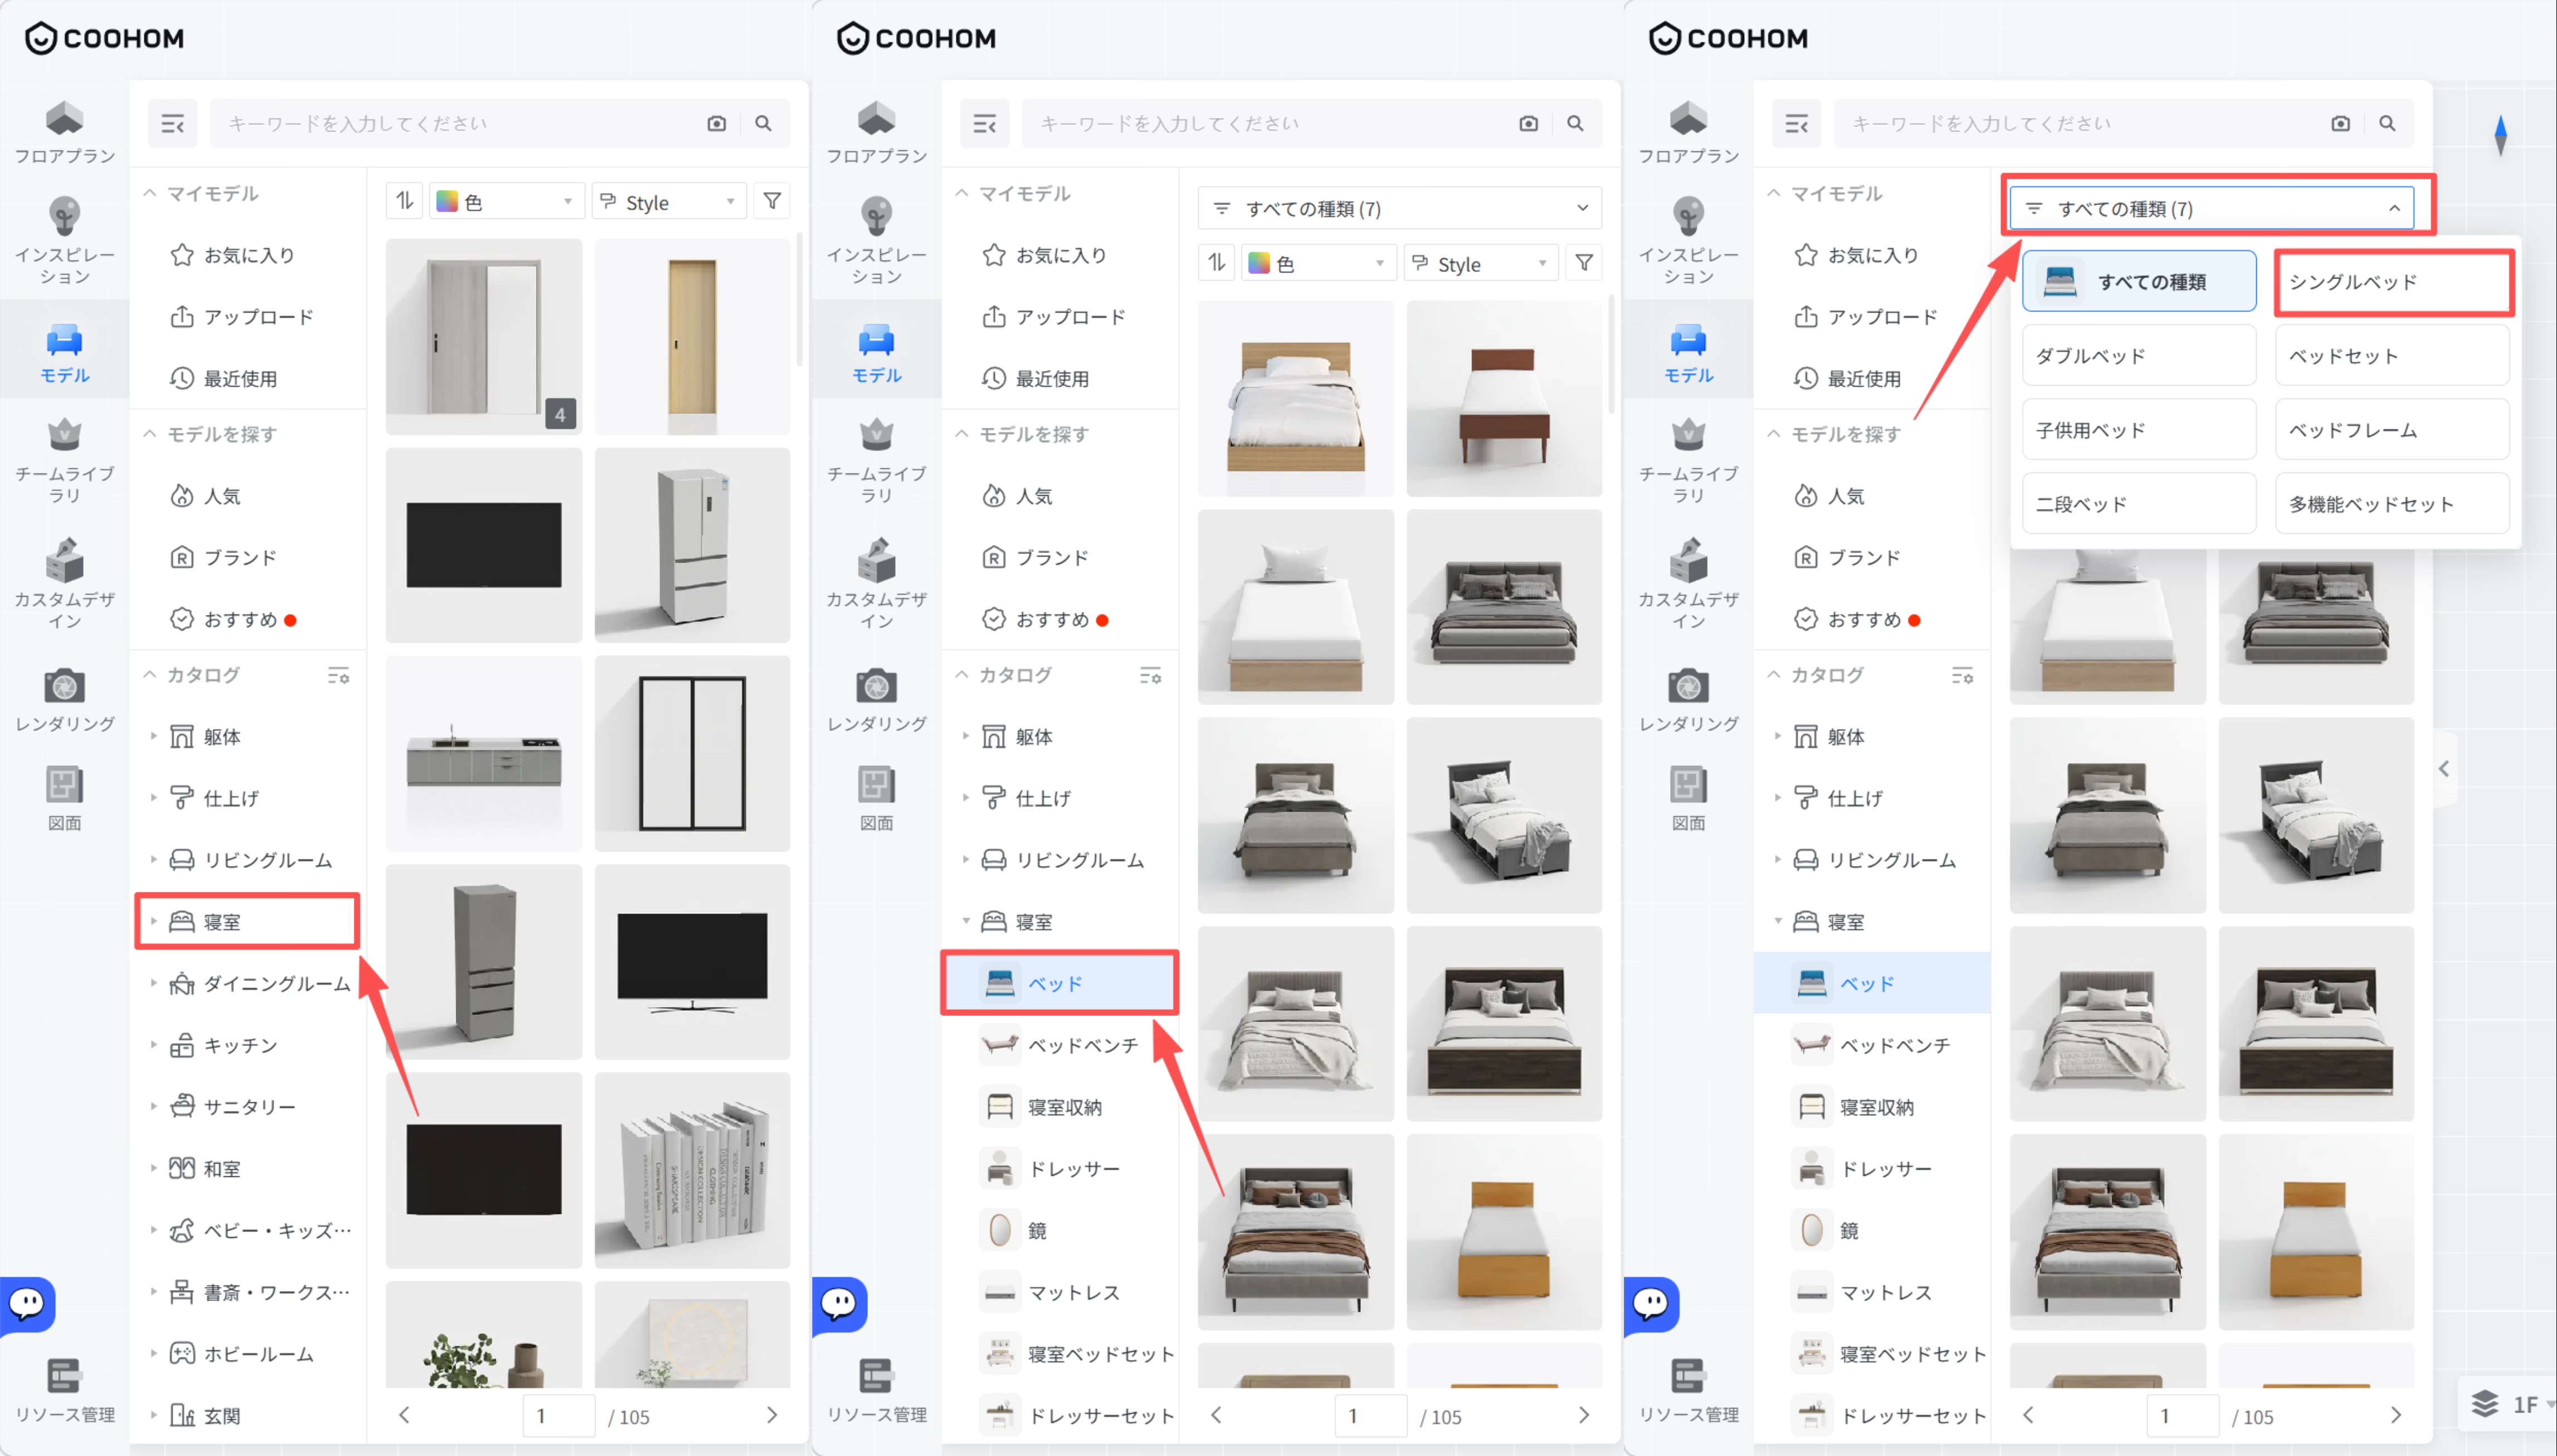This screenshot has height=1456, width=2557.
Task: Click the blue compass icon in right panel
Action: pos(2500,135)
